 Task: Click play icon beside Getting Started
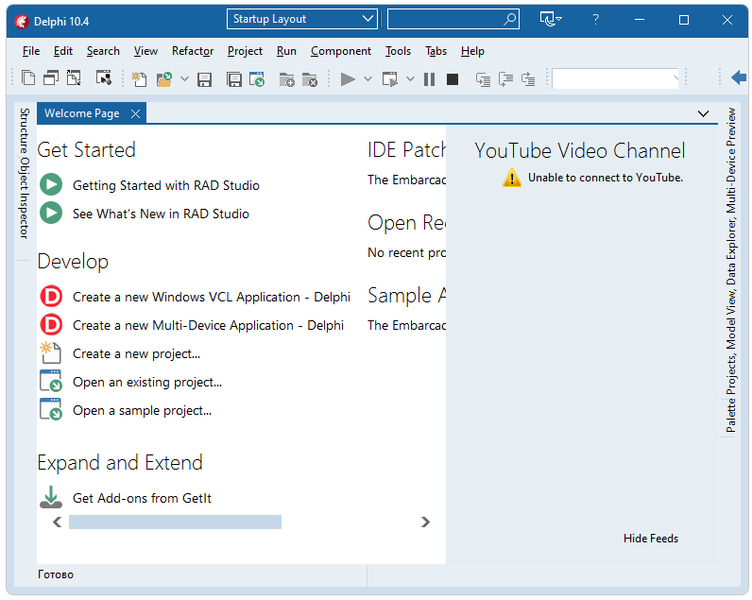click(51, 185)
